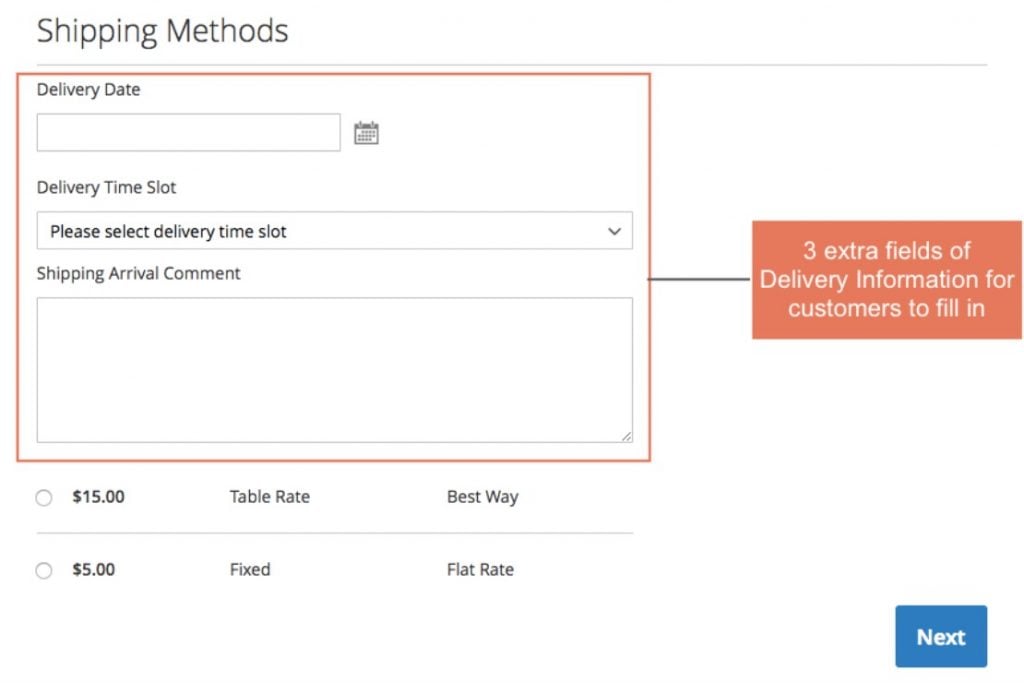The width and height of the screenshot is (1024, 683).
Task: Click the calendar icon beside Delivery Date
Action: (x=366, y=131)
